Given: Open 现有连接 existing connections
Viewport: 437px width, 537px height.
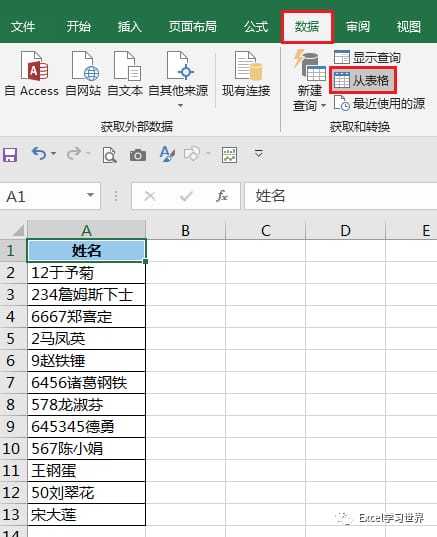Looking at the screenshot, I should point(246,73).
